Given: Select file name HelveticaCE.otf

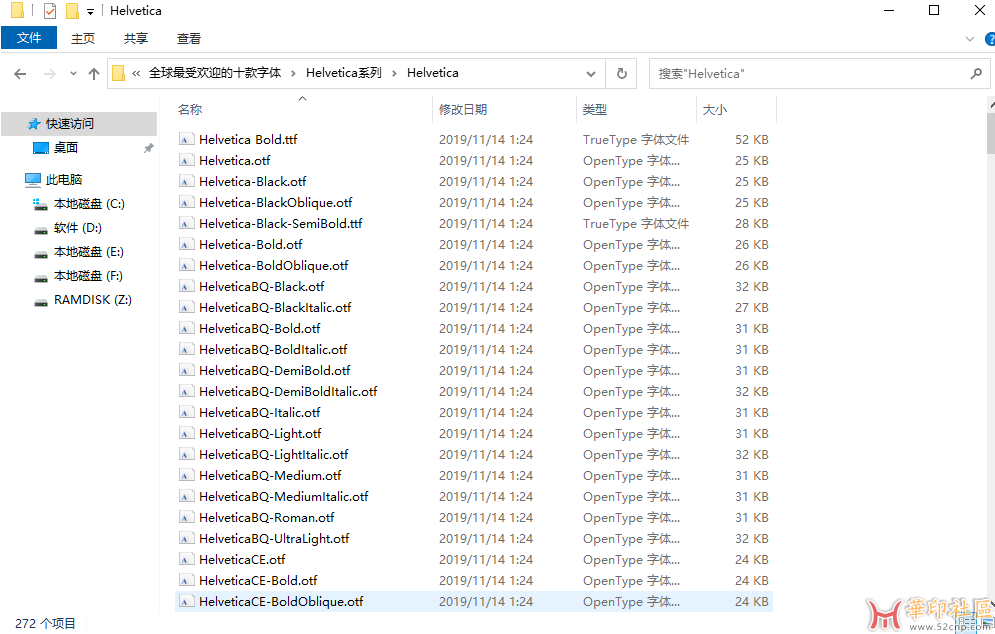Looking at the screenshot, I should (242, 559).
